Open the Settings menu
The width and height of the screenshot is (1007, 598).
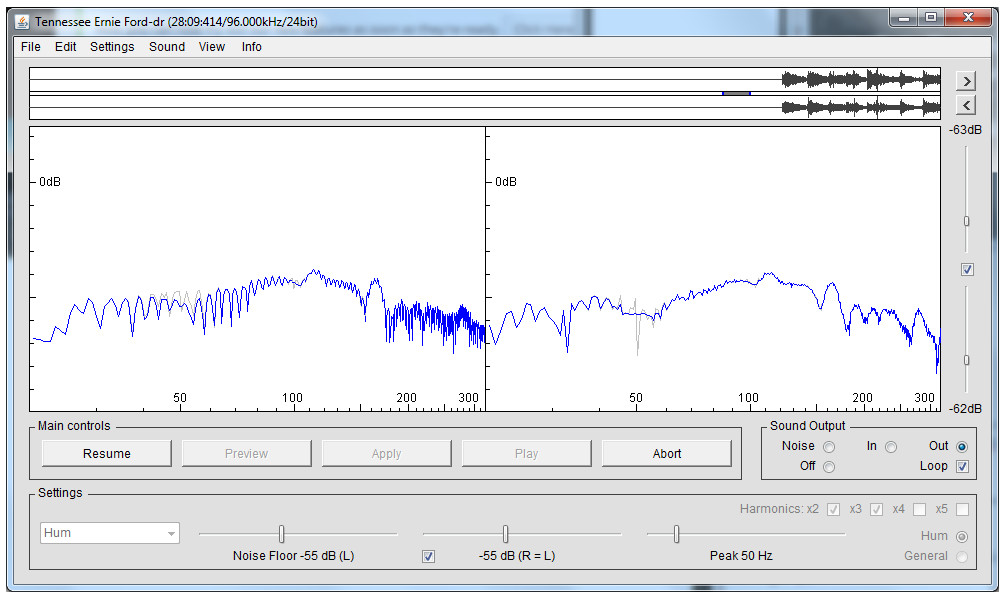tap(112, 47)
